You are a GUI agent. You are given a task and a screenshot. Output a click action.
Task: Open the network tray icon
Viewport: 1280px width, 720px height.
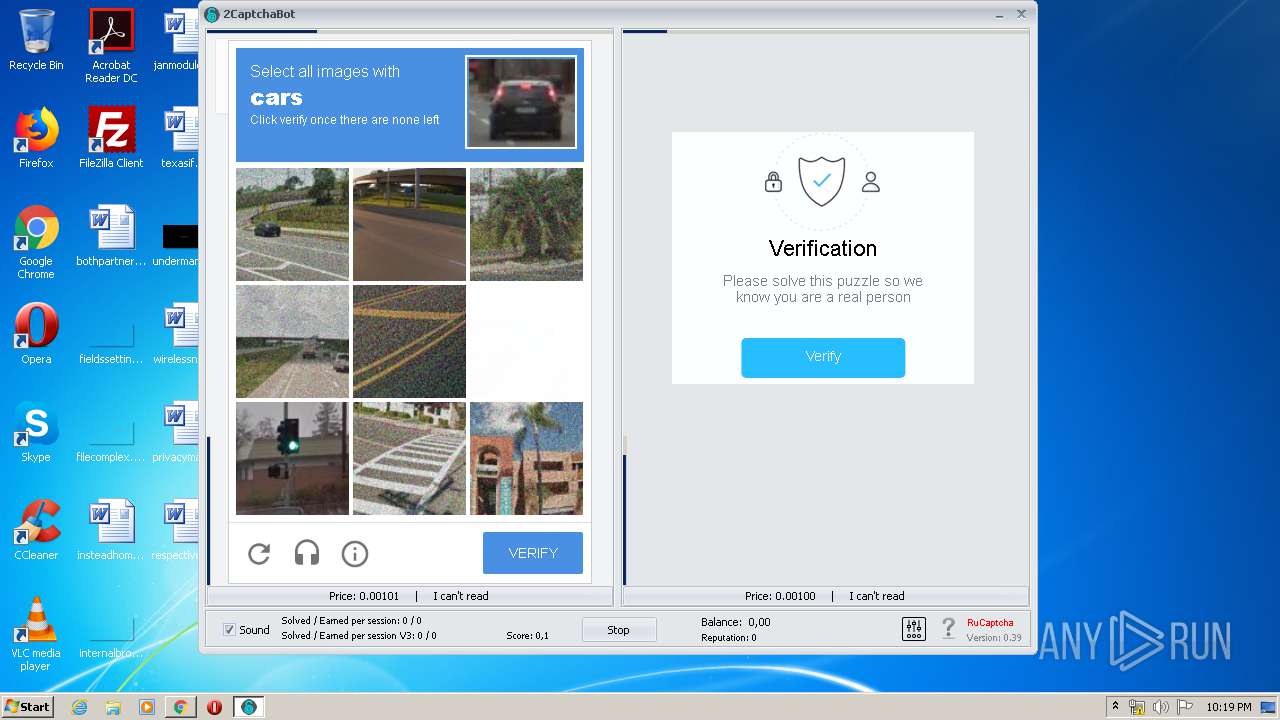[1137, 707]
